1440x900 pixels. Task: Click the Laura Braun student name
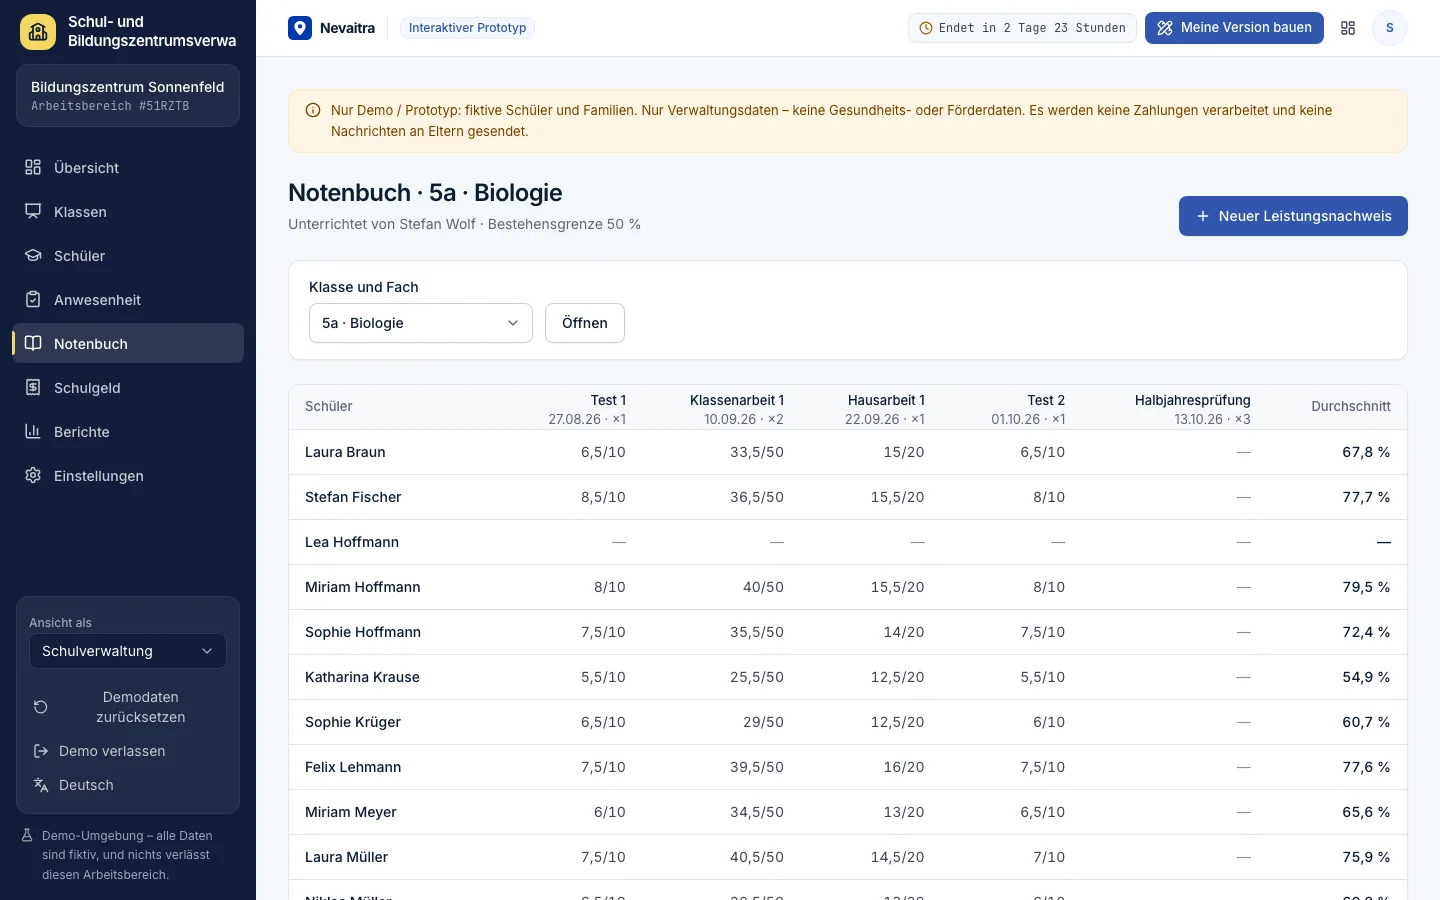click(345, 452)
